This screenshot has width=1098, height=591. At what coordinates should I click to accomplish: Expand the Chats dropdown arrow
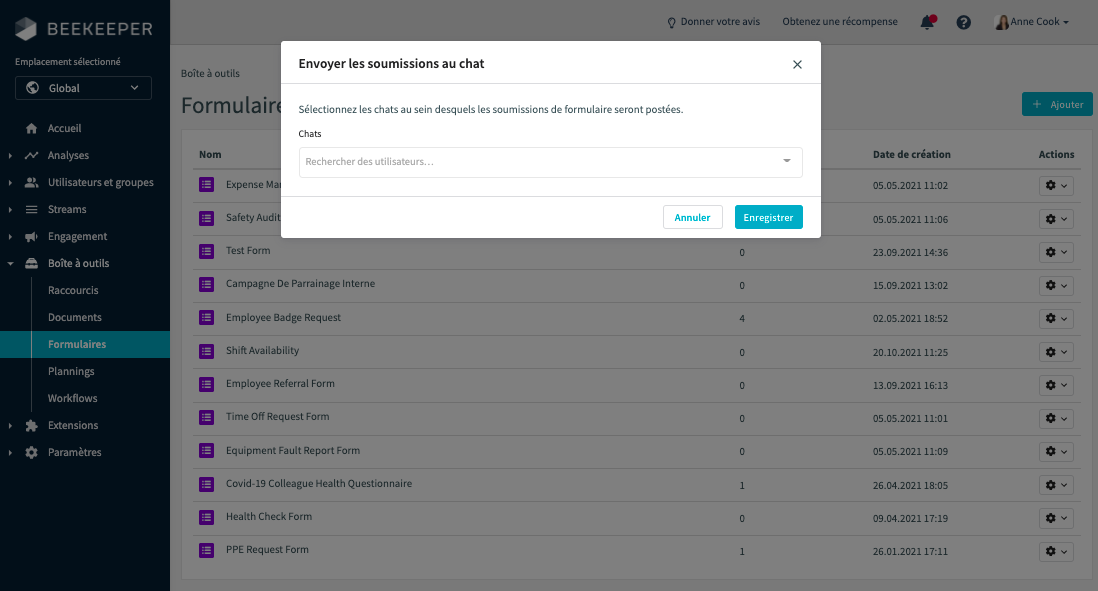[x=786, y=161]
